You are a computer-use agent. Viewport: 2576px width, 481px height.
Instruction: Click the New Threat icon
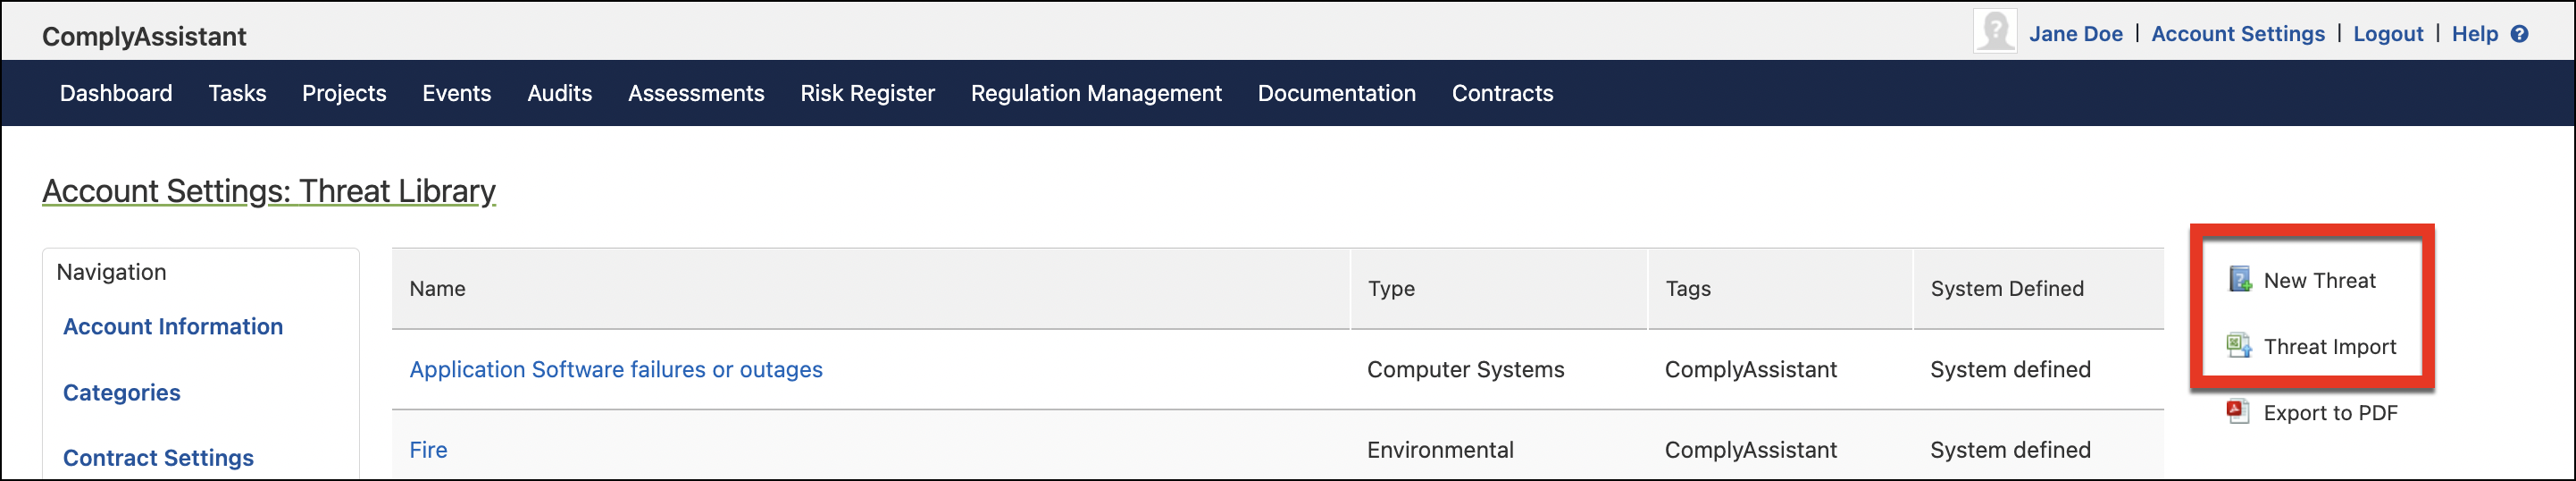click(2240, 279)
